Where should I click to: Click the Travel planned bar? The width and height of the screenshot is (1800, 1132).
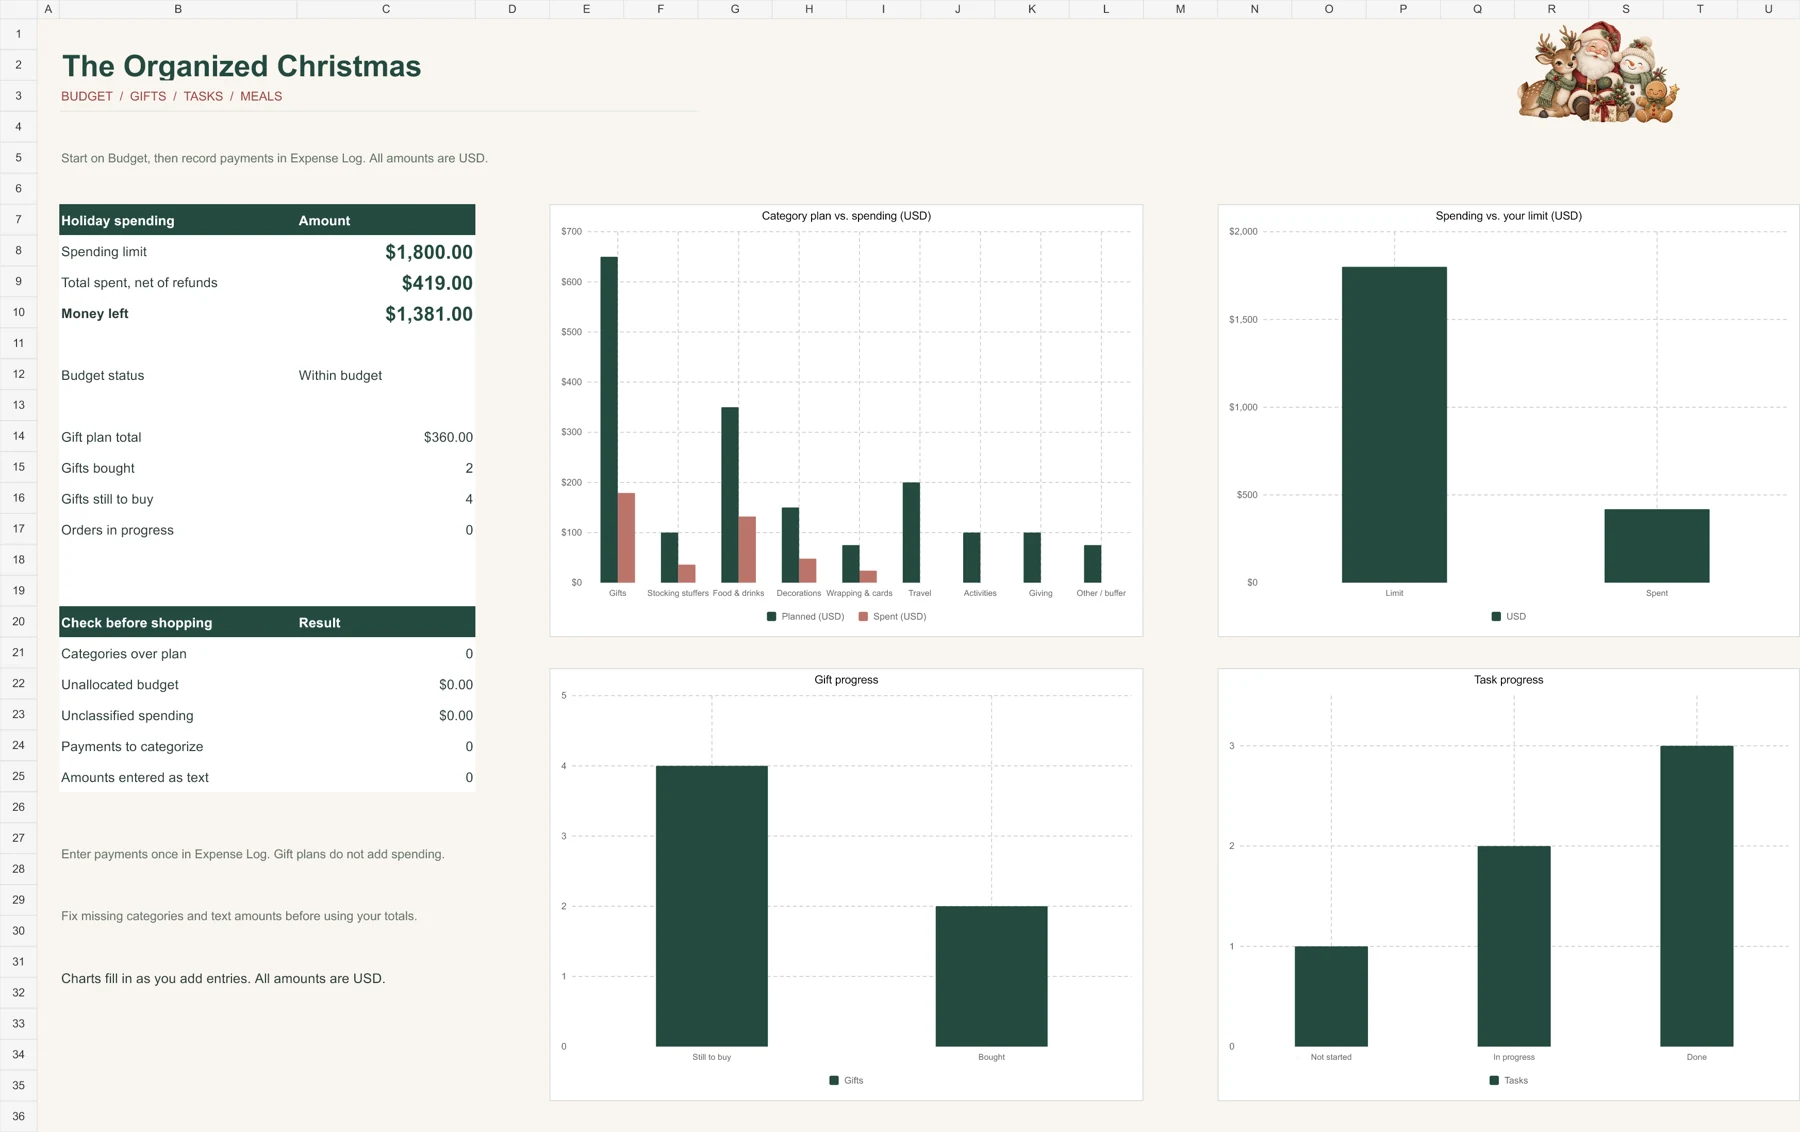click(911, 533)
